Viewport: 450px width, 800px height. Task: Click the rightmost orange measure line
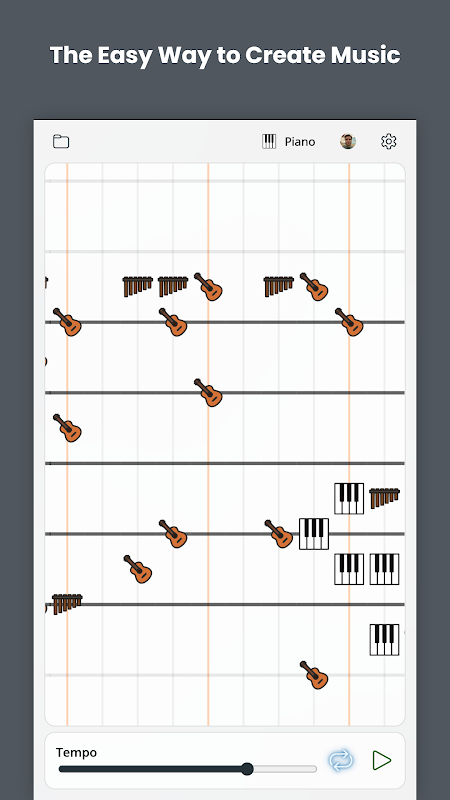tap(349, 444)
